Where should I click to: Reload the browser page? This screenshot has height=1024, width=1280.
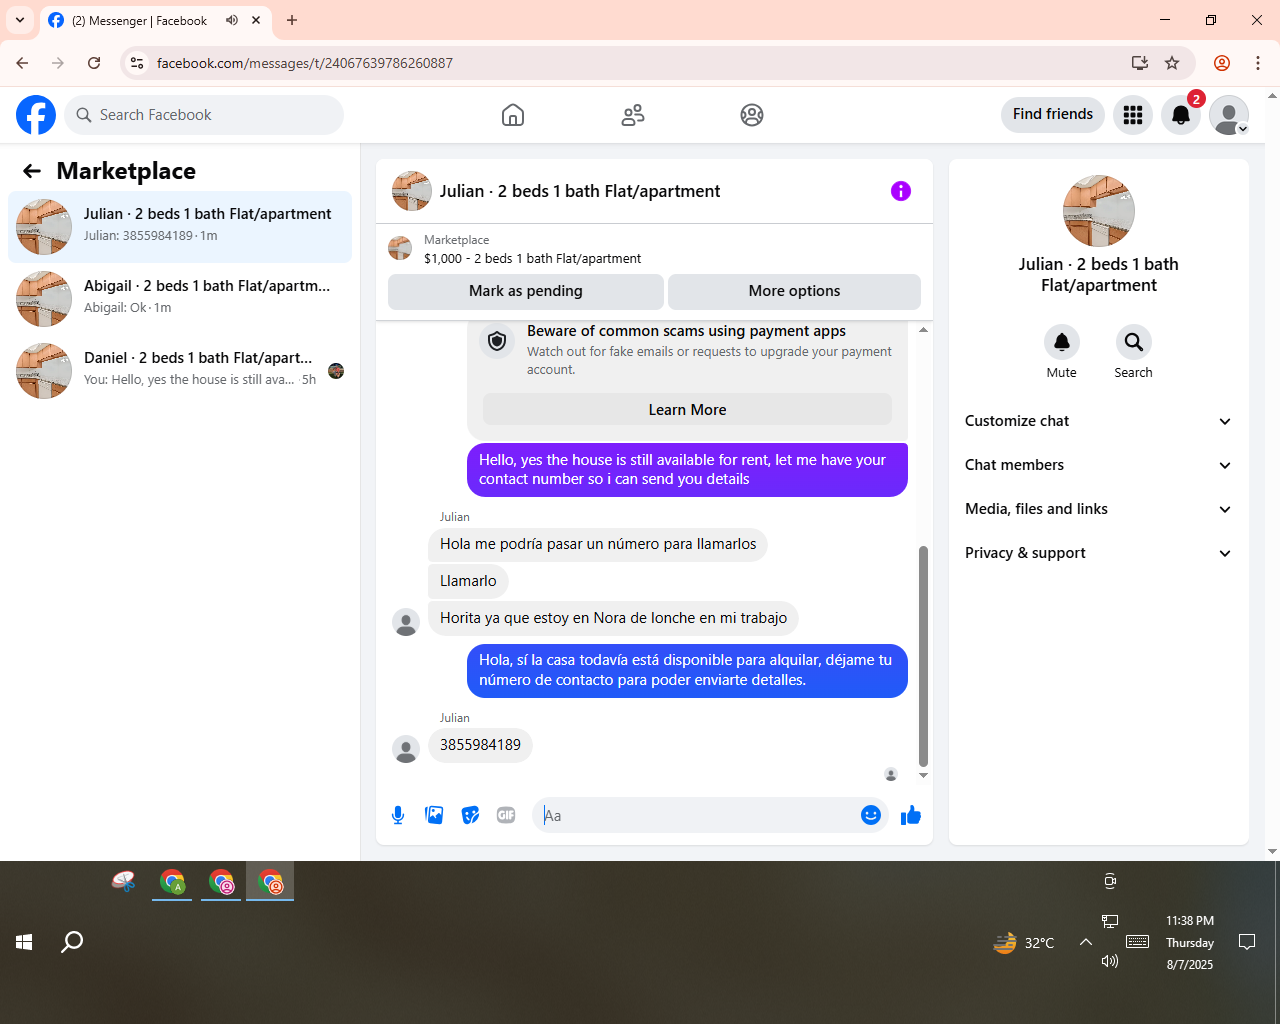tap(94, 63)
